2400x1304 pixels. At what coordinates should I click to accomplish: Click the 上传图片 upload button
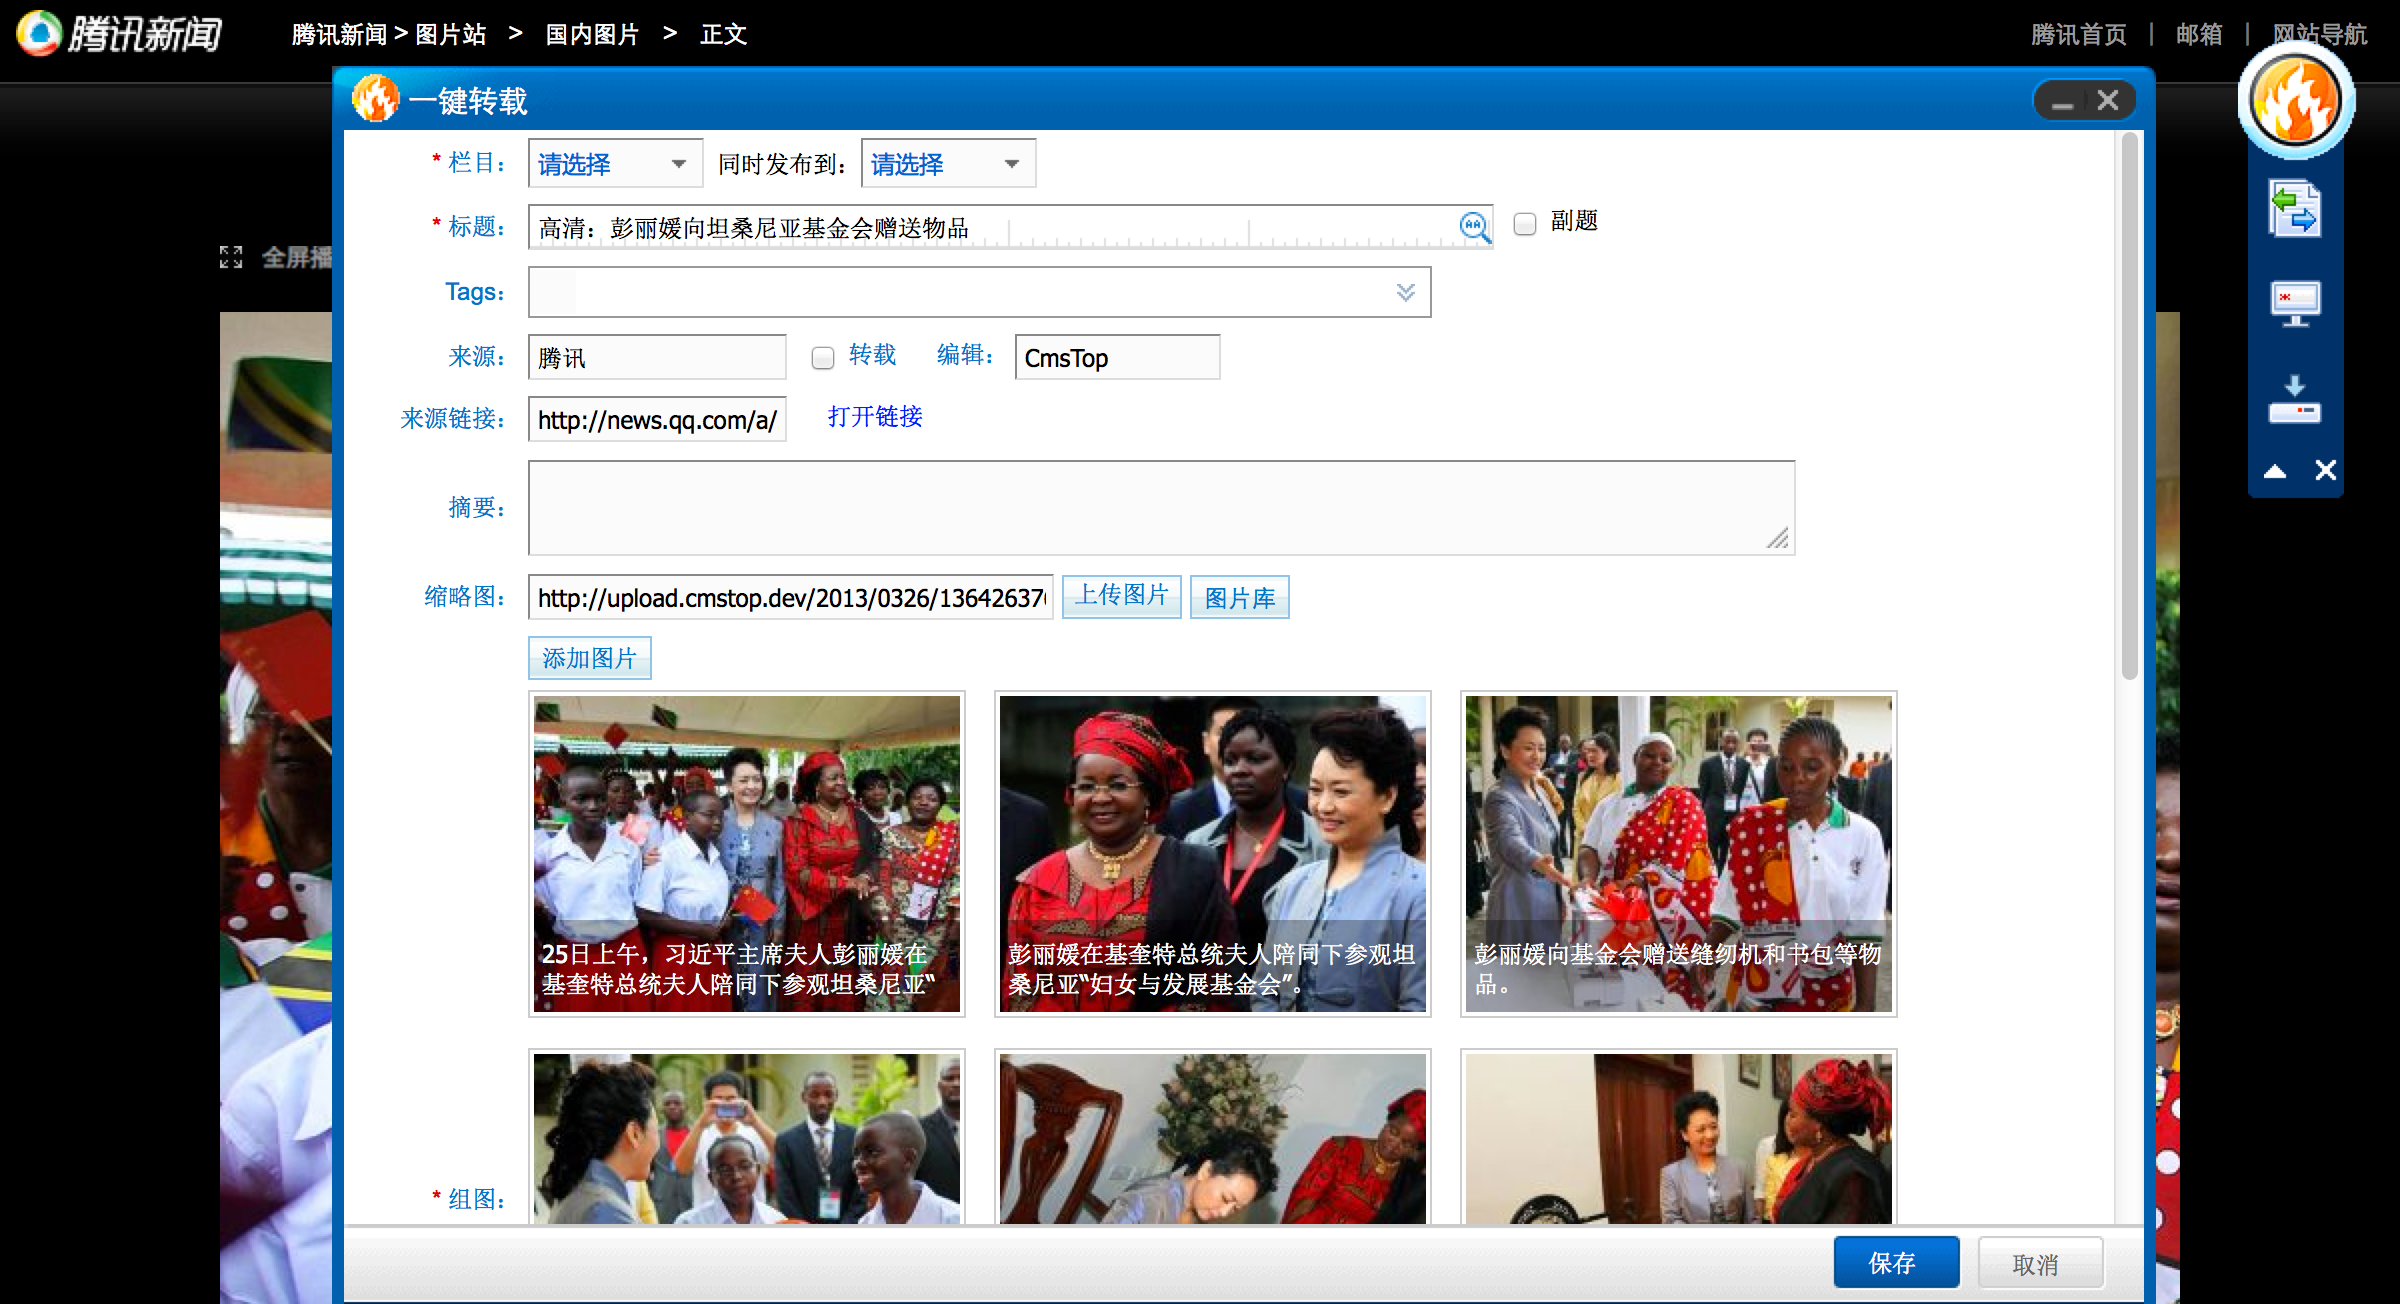1120,596
